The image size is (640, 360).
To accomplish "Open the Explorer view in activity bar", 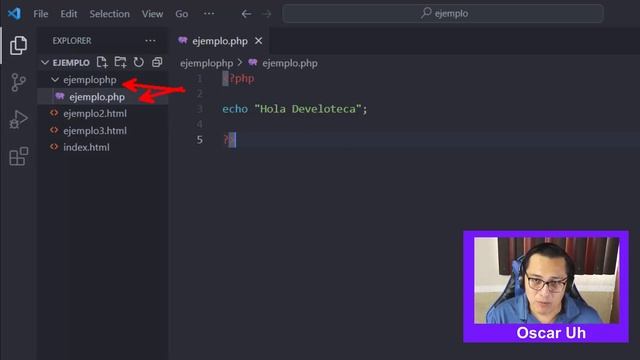I will pyautogui.click(x=18, y=45).
